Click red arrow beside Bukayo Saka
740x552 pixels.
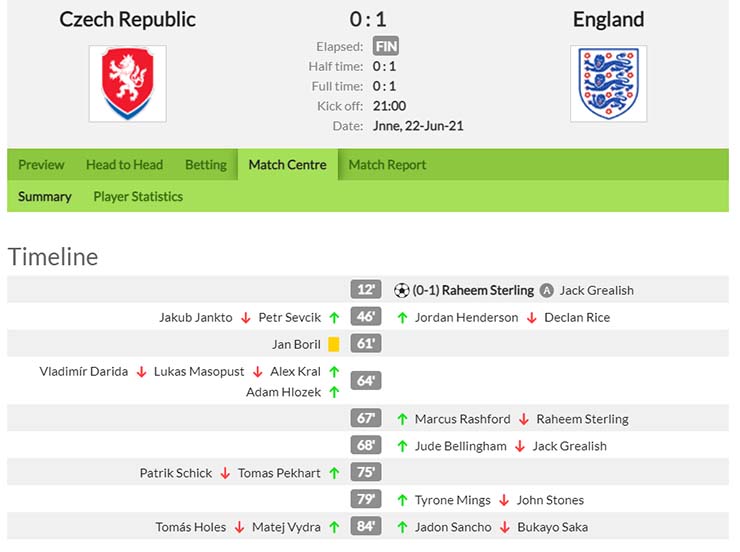[505, 527]
